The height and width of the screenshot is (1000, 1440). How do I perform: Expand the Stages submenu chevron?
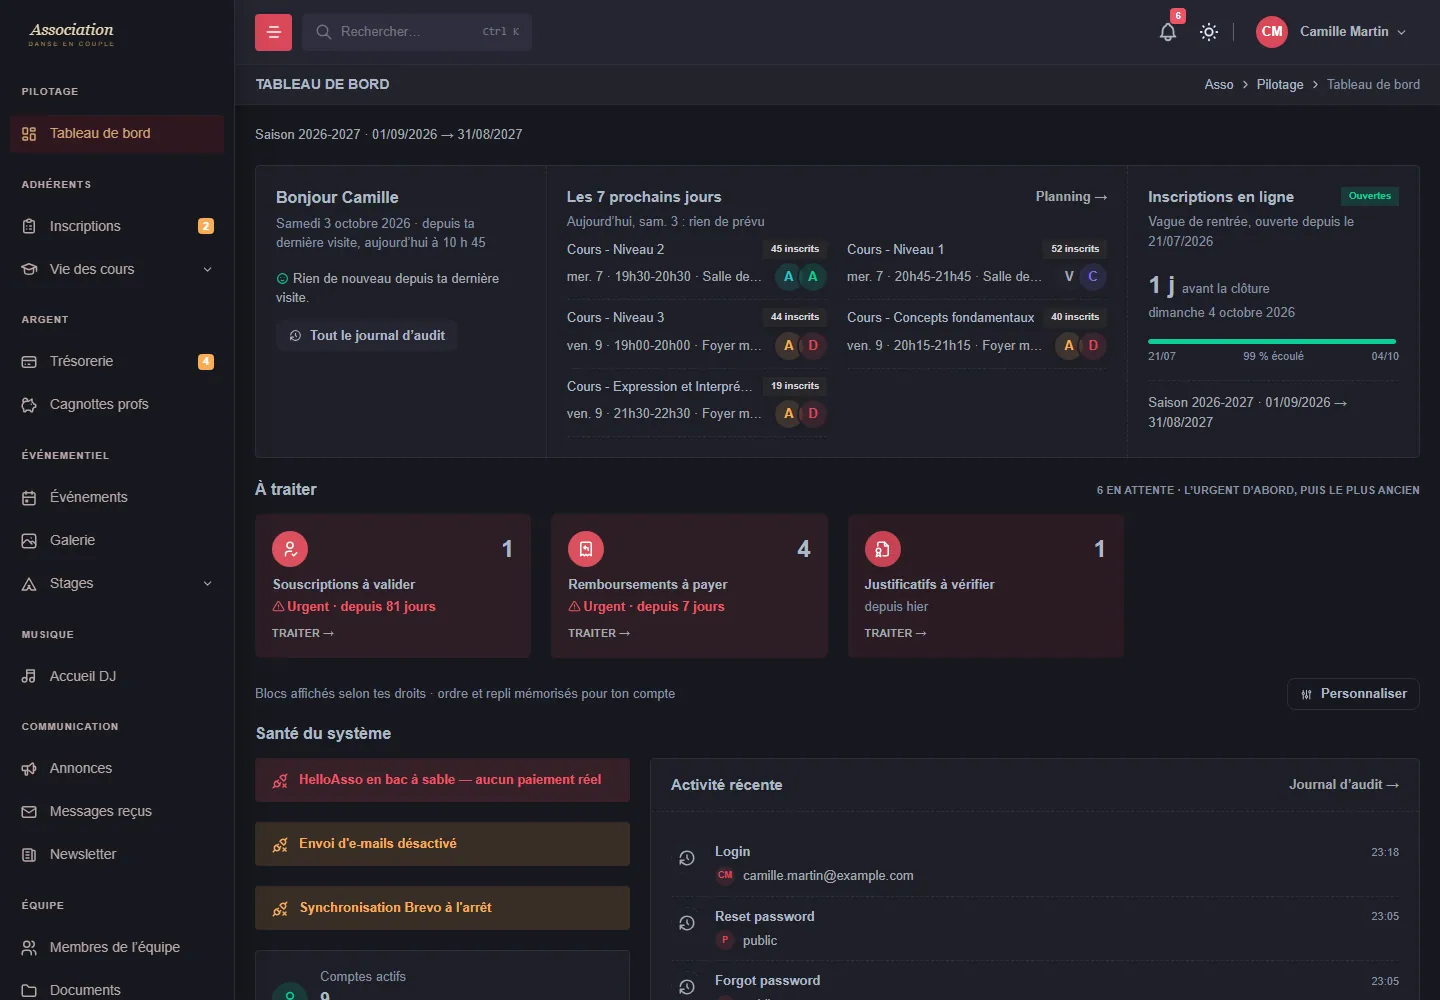click(x=207, y=584)
